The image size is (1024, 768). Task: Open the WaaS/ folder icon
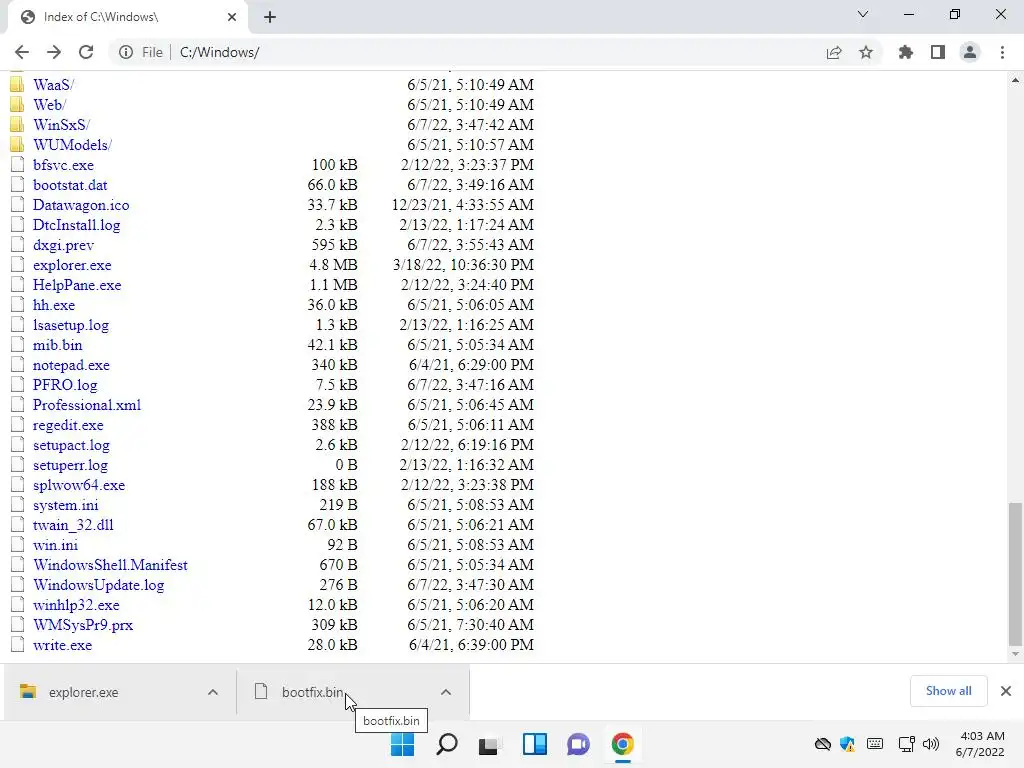(x=18, y=85)
